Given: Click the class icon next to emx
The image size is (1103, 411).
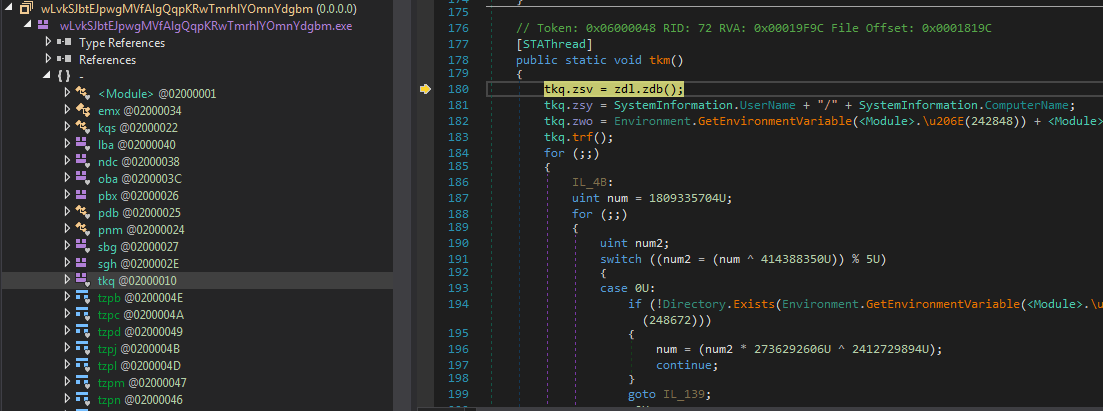Looking at the screenshot, I should [83, 110].
